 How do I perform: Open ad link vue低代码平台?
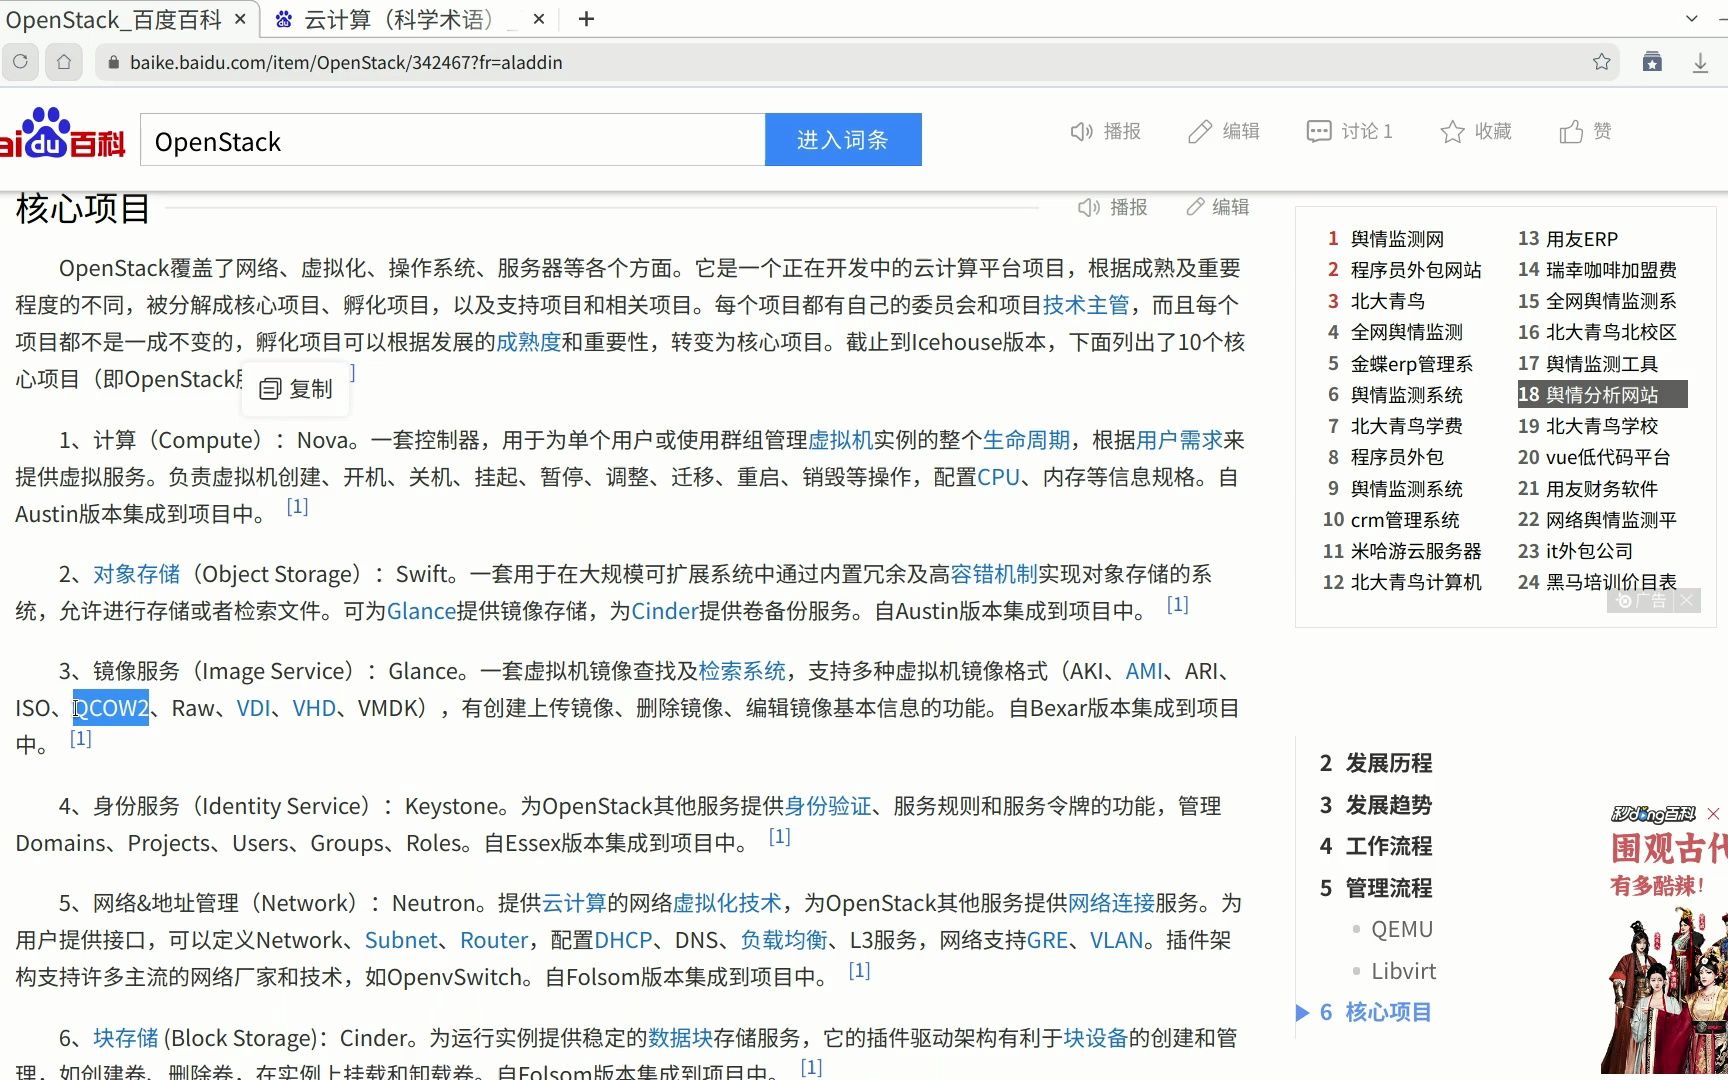tap(1608, 457)
